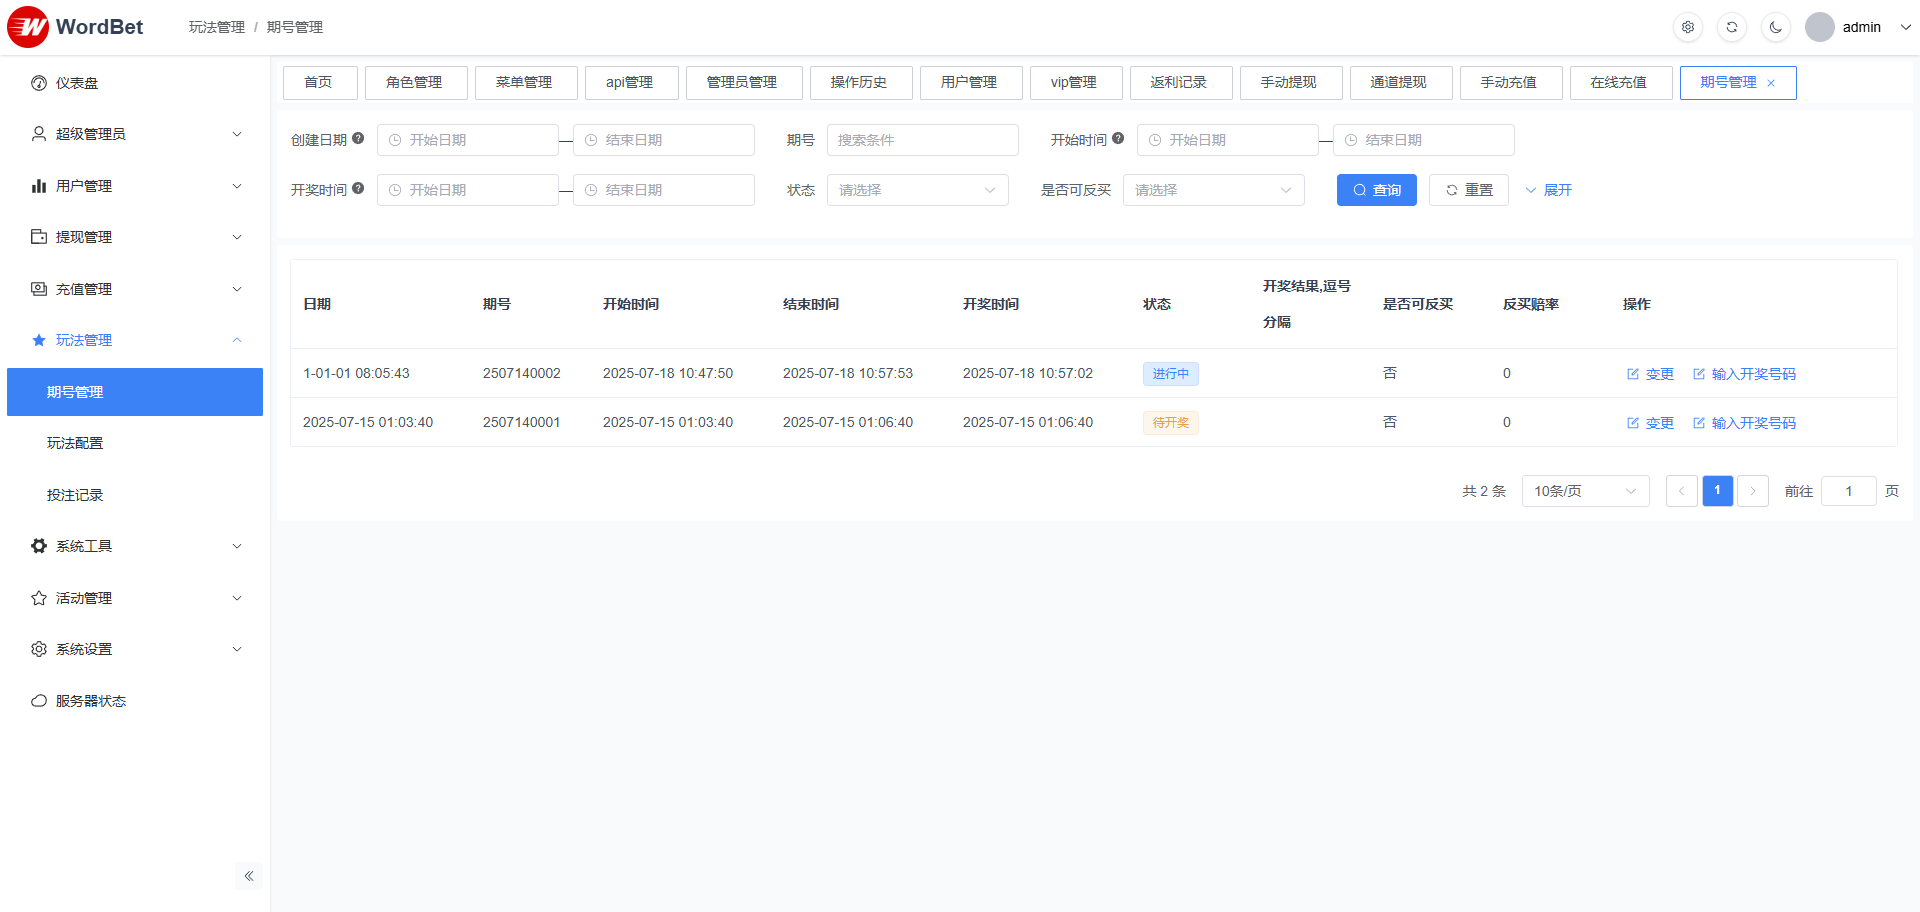Switch to the 用户管理 tab

click(x=969, y=83)
